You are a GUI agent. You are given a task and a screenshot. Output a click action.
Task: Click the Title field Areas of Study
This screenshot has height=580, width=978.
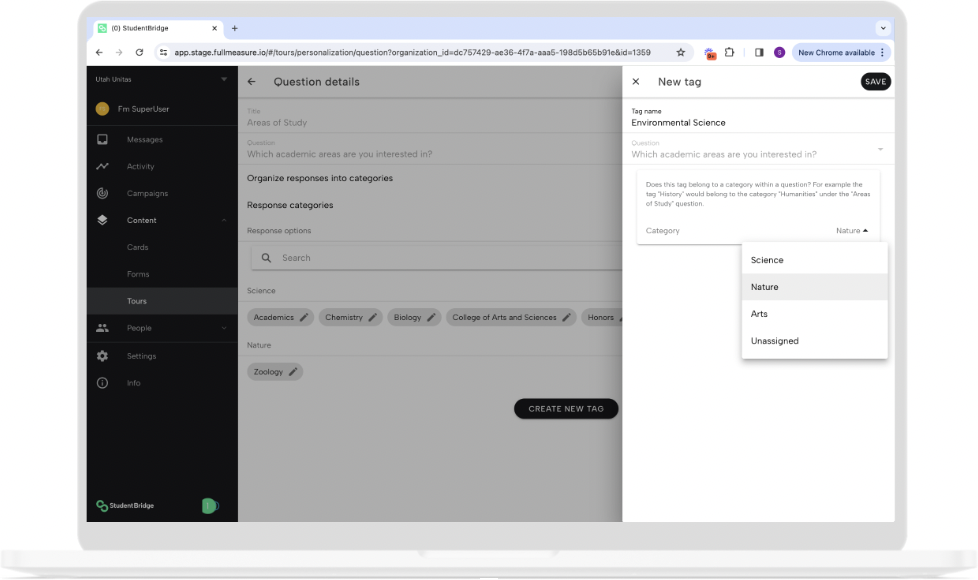click(x=430, y=118)
